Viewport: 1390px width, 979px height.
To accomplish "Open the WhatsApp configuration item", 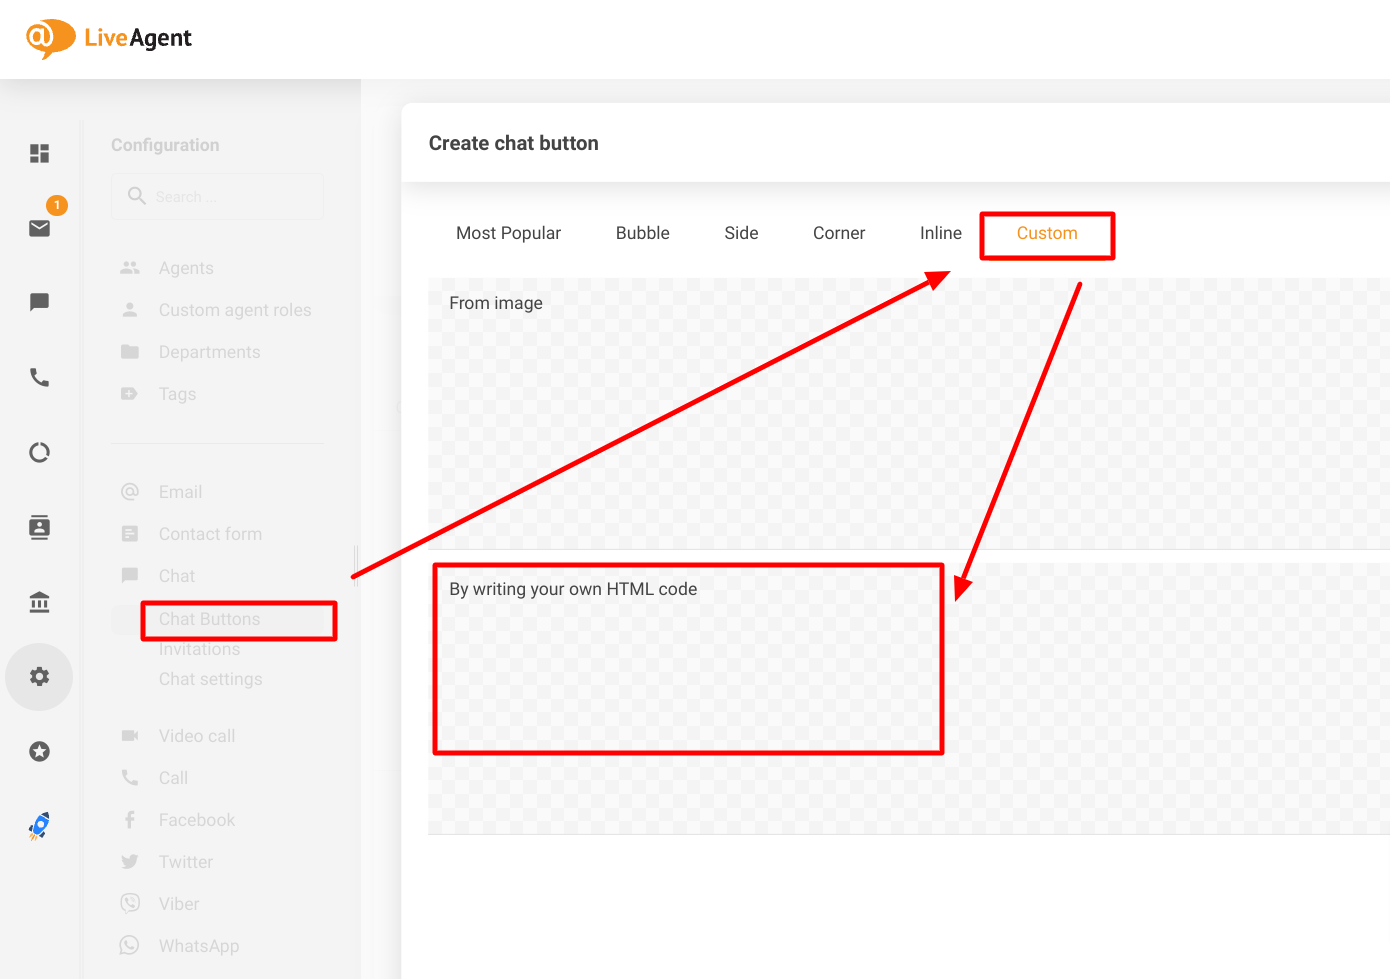I will point(198,945).
